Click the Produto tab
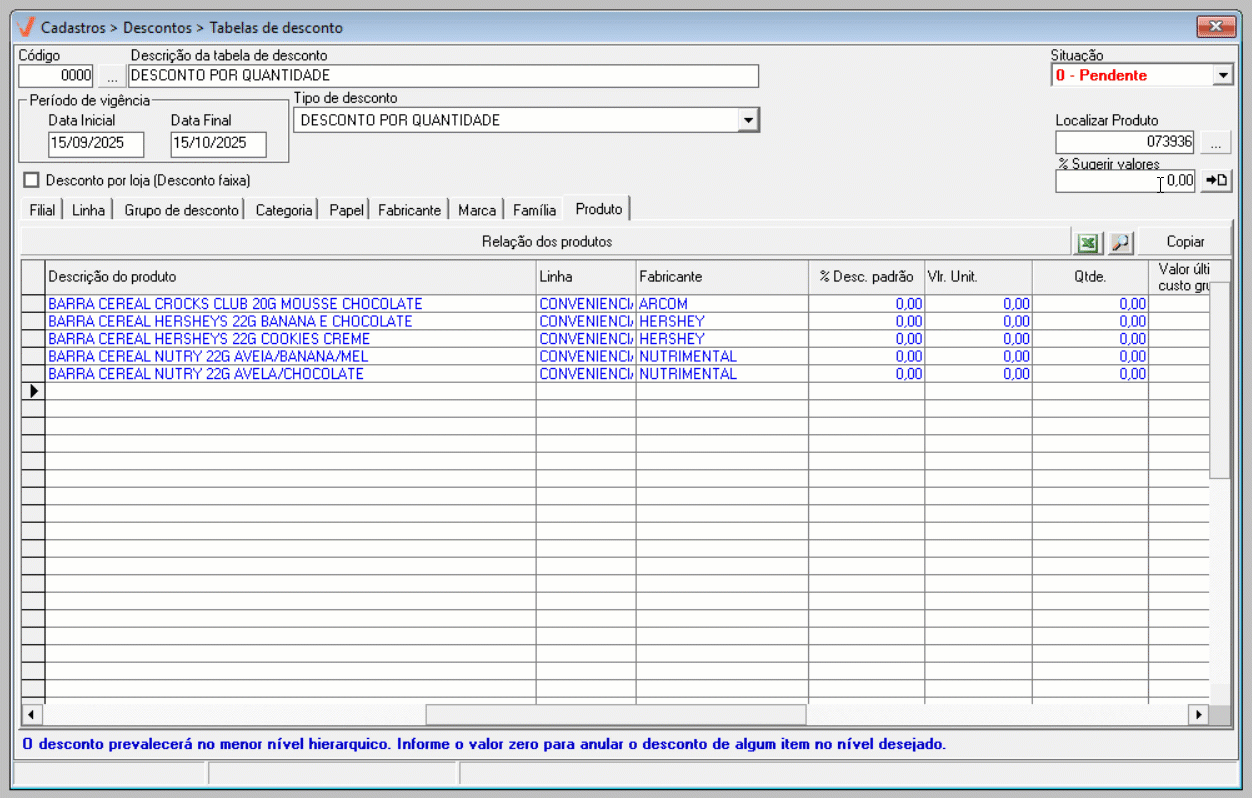1252x798 pixels. pos(598,209)
